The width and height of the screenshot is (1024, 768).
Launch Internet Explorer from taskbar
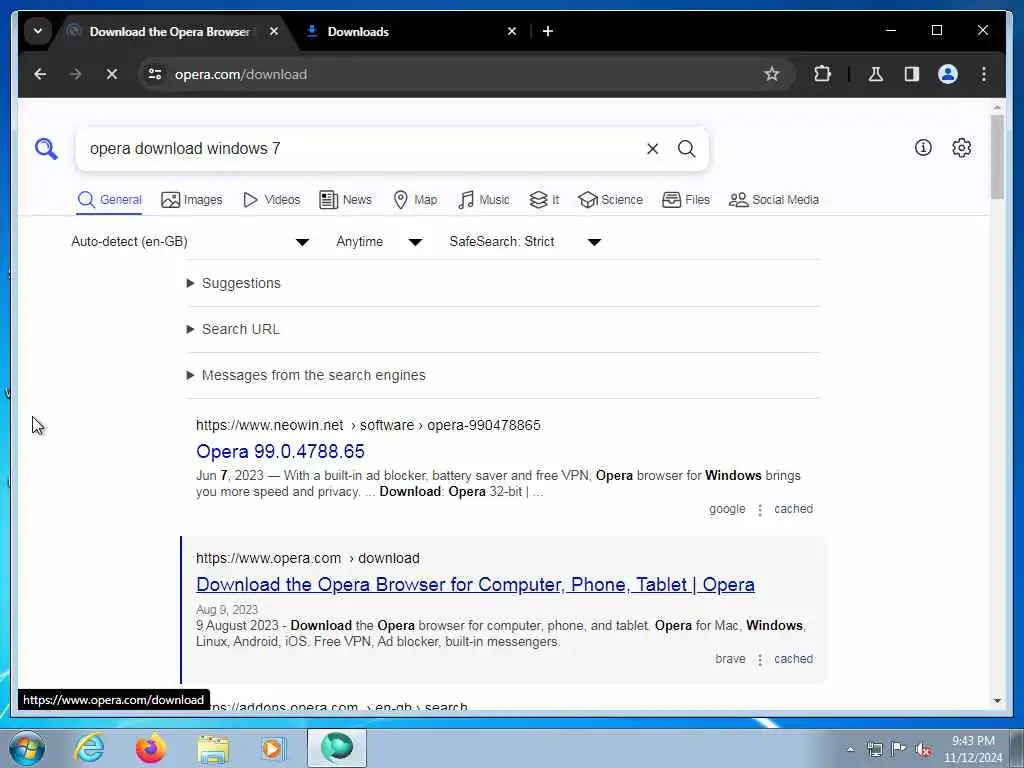89,748
